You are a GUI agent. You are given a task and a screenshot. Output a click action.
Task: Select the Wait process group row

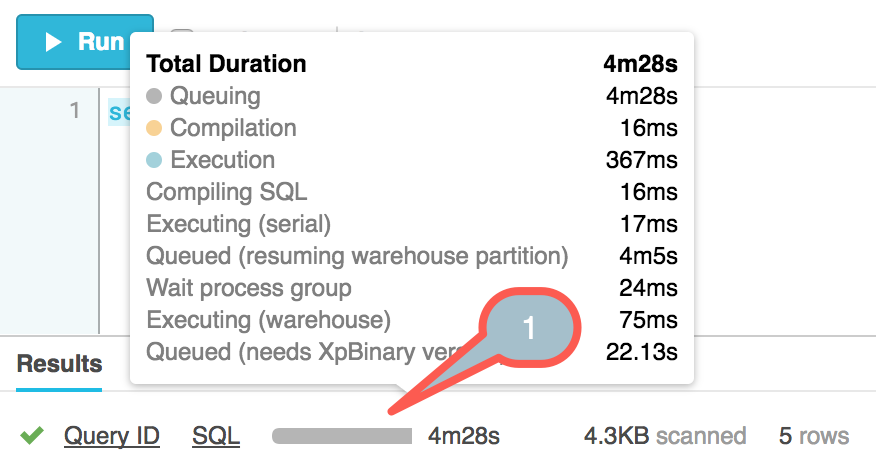[249, 288]
